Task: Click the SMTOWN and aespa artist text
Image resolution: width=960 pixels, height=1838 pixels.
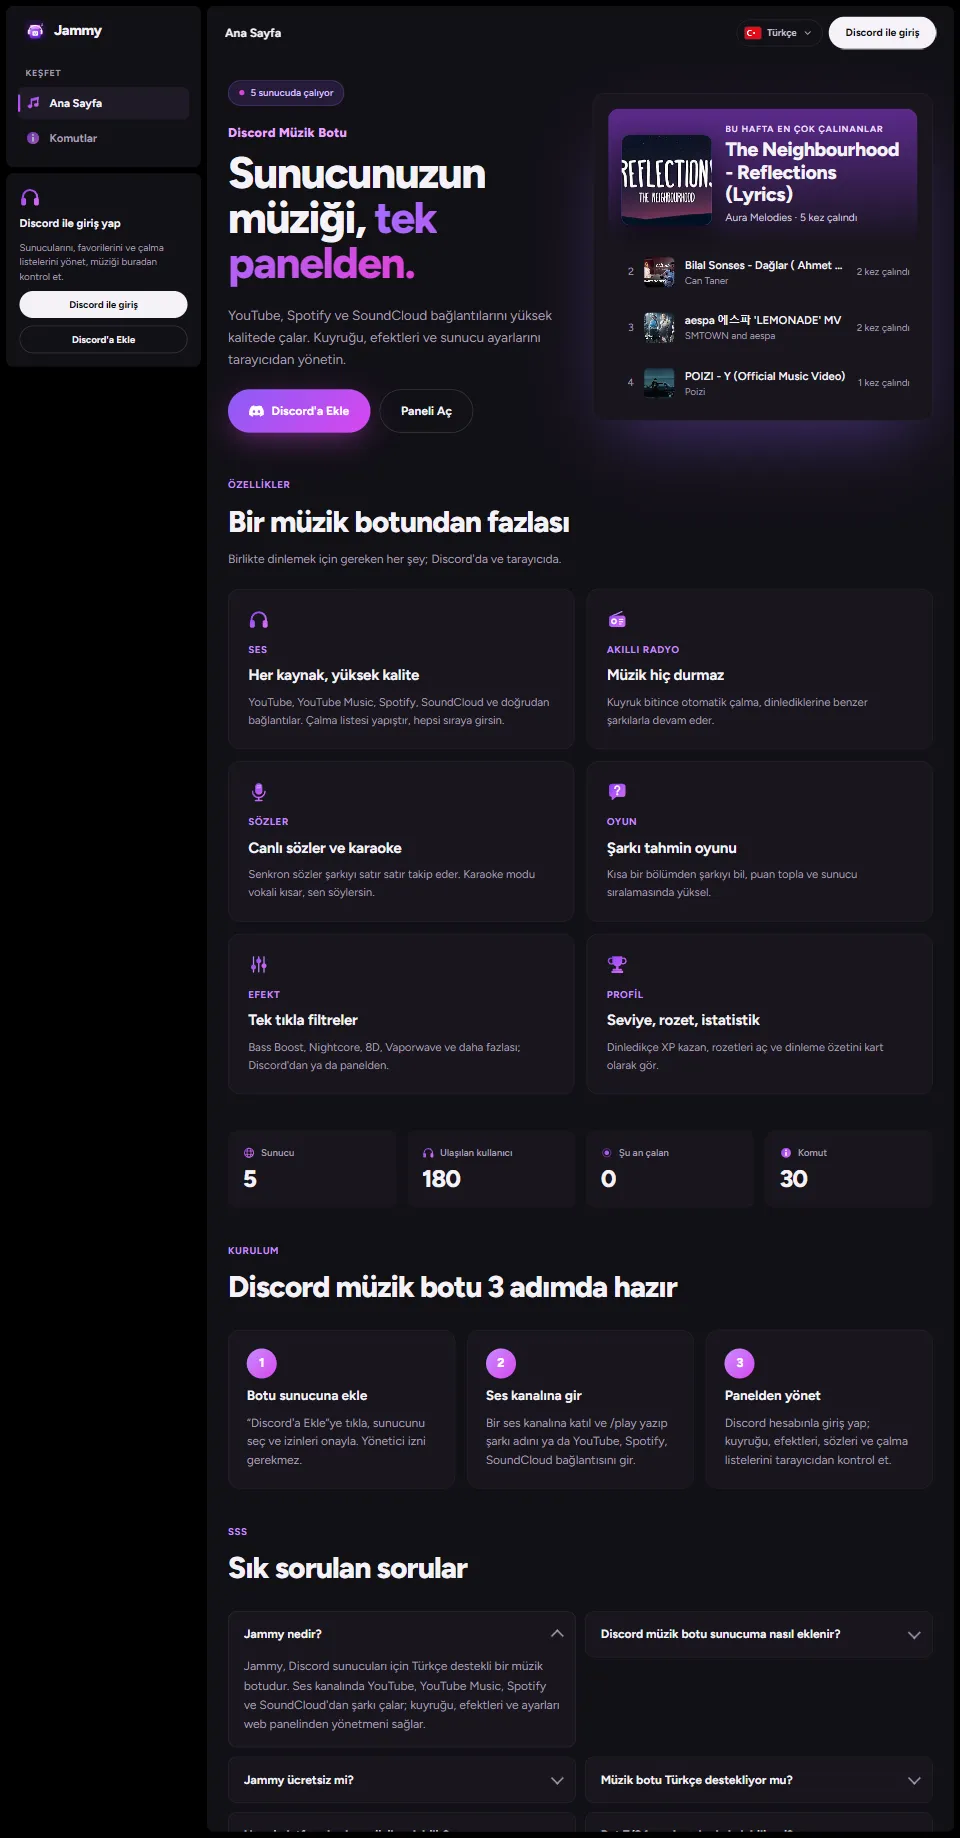Action: 730,336
